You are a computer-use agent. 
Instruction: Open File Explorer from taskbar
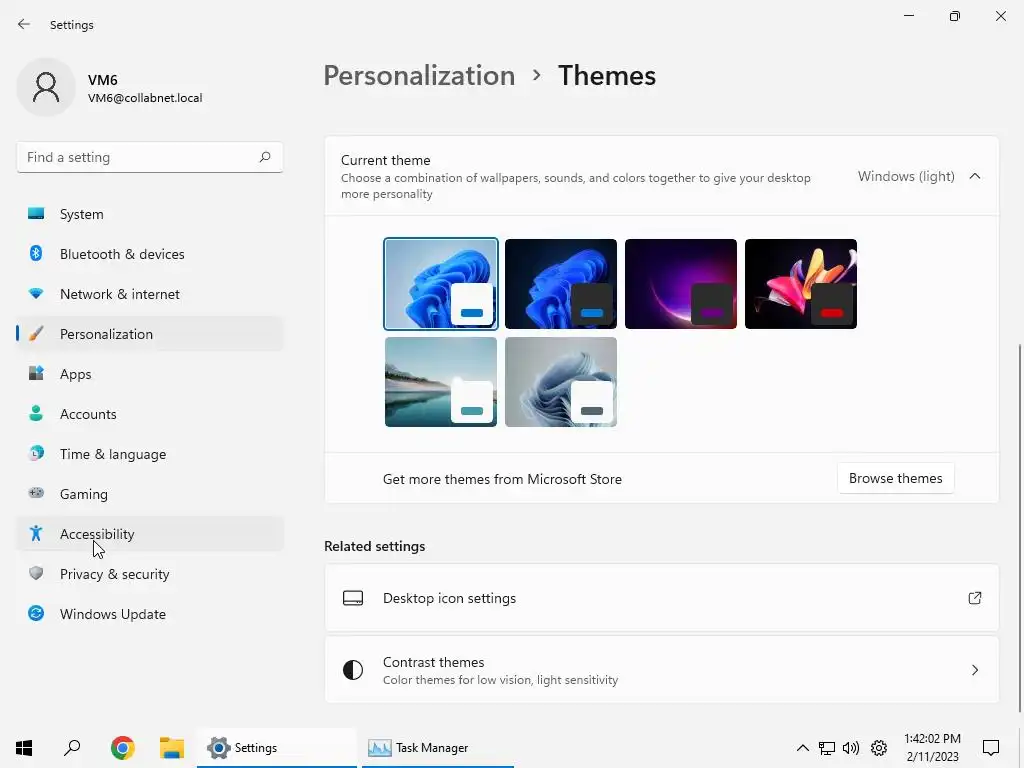tap(172, 747)
